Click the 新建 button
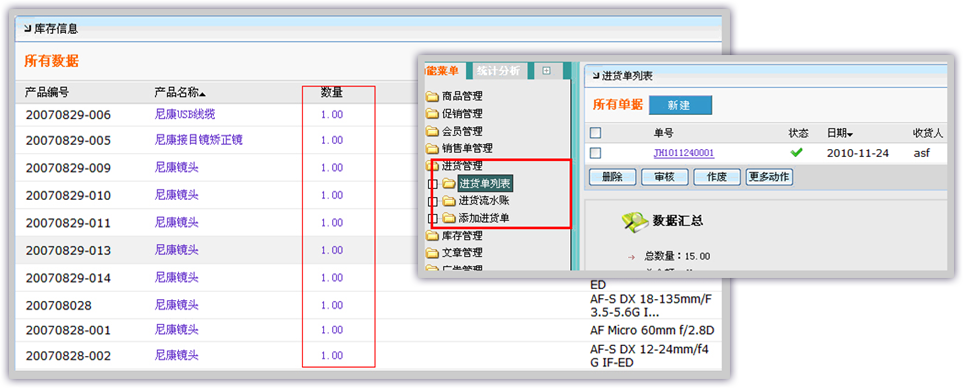Viewport: 963px width, 388px height. [680, 105]
